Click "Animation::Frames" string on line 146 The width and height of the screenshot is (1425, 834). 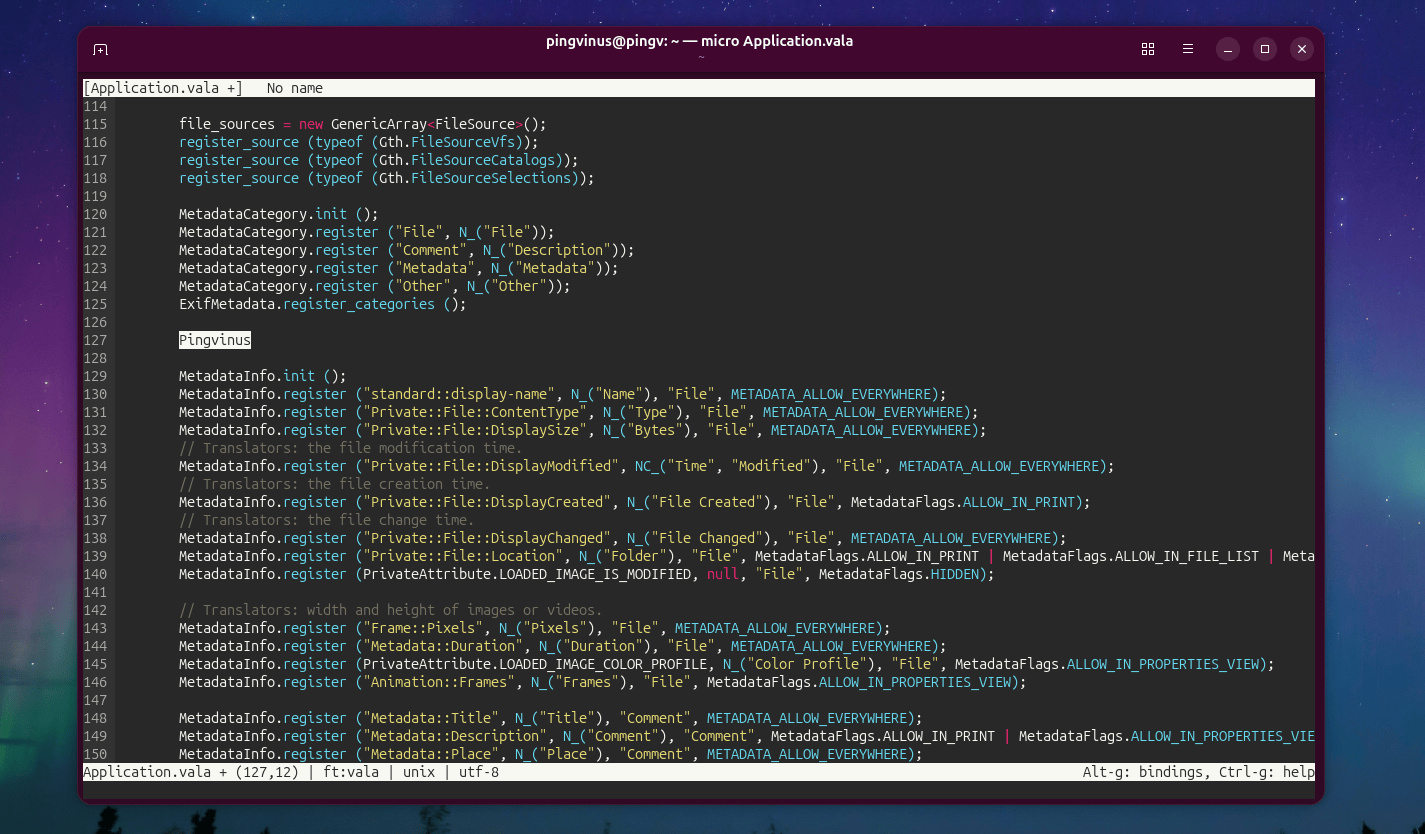(439, 682)
